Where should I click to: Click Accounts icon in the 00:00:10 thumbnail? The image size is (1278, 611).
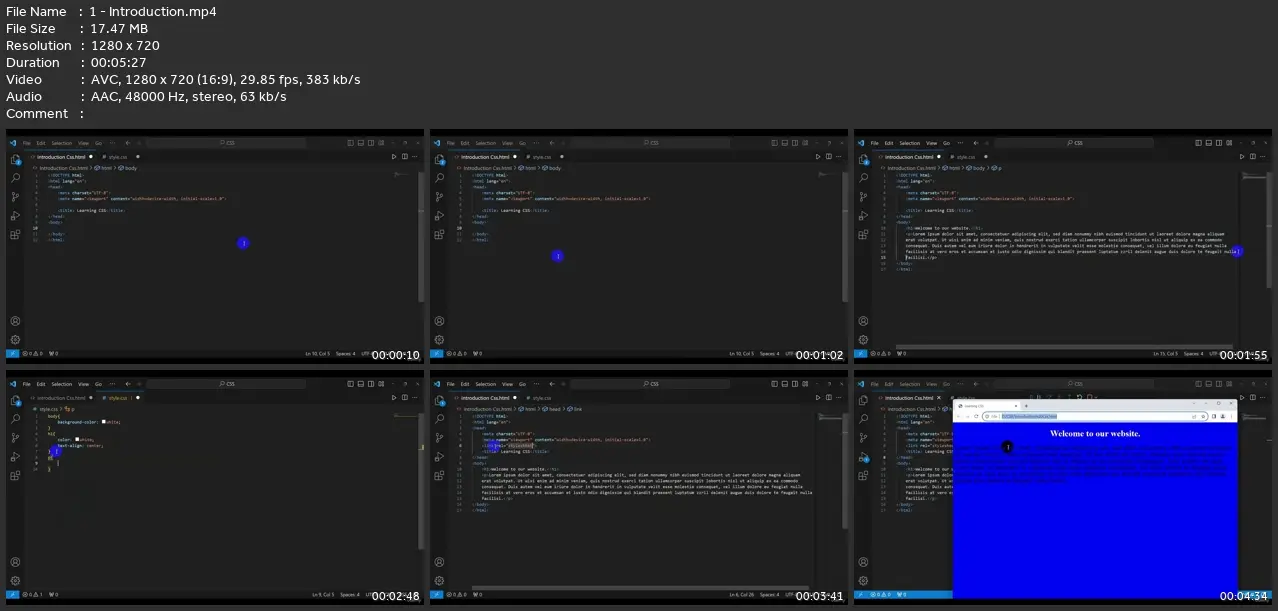[x=15, y=321]
